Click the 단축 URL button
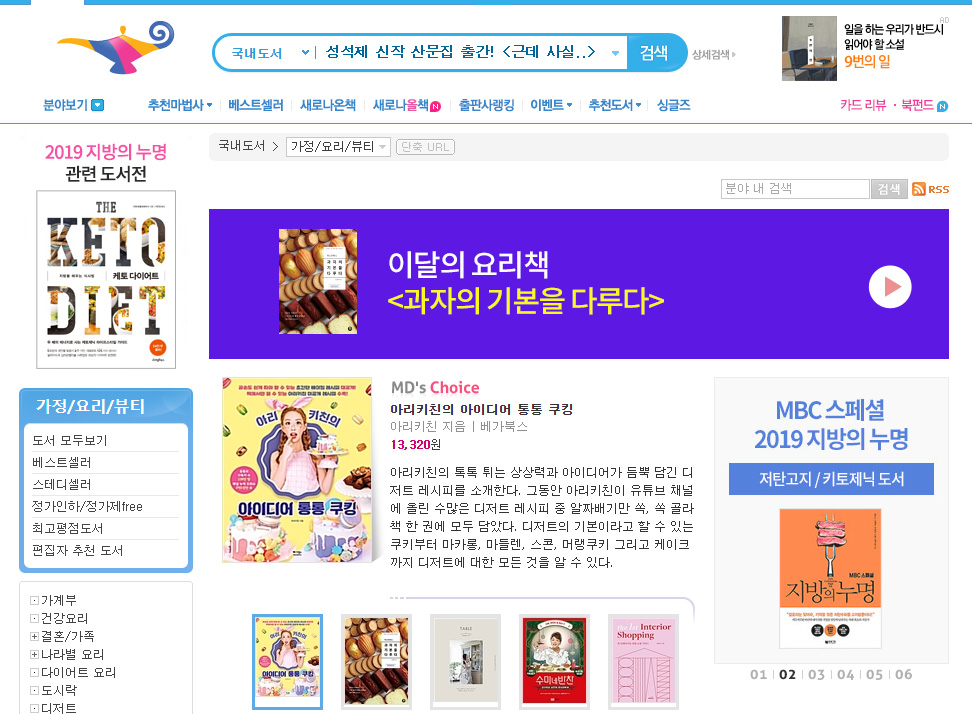Image resolution: width=972 pixels, height=714 pixels. 425,147
